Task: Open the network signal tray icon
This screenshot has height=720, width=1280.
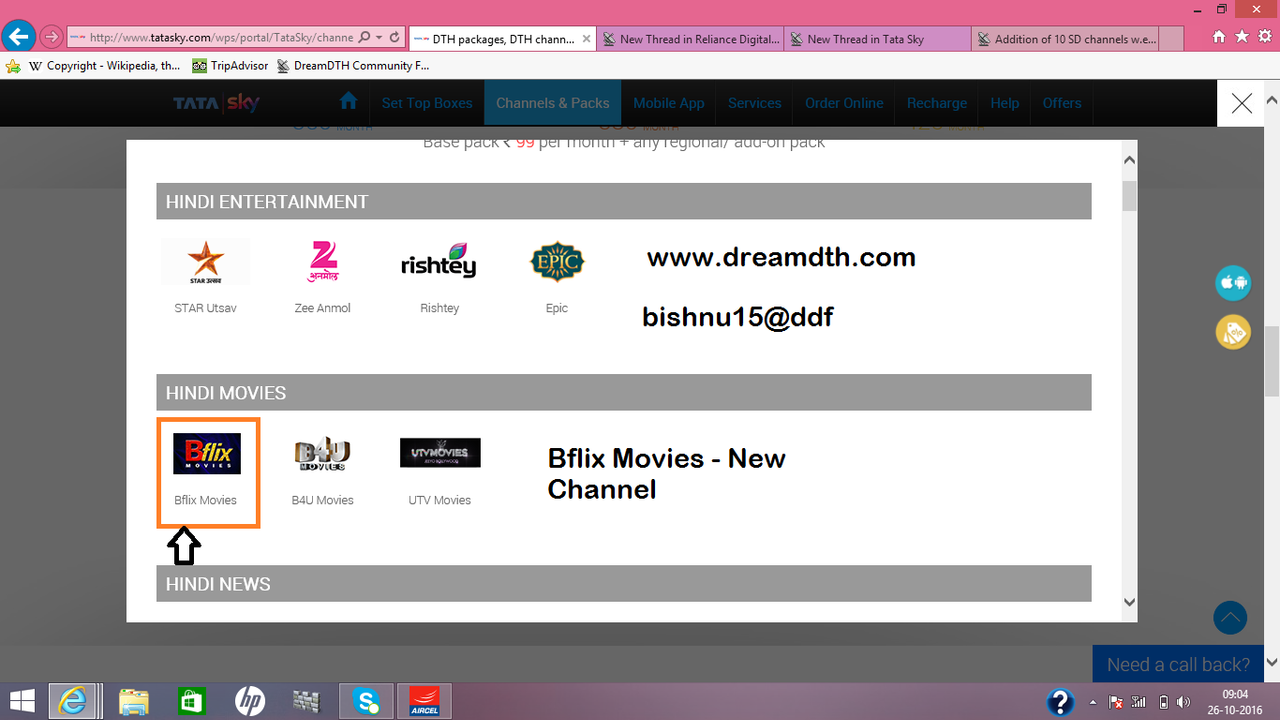Action: [1137, 702]
